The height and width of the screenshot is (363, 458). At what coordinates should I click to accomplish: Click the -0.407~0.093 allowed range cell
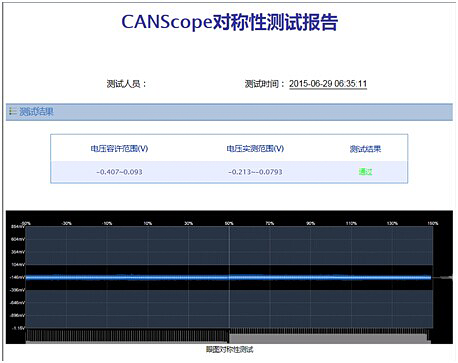[119, 172]
